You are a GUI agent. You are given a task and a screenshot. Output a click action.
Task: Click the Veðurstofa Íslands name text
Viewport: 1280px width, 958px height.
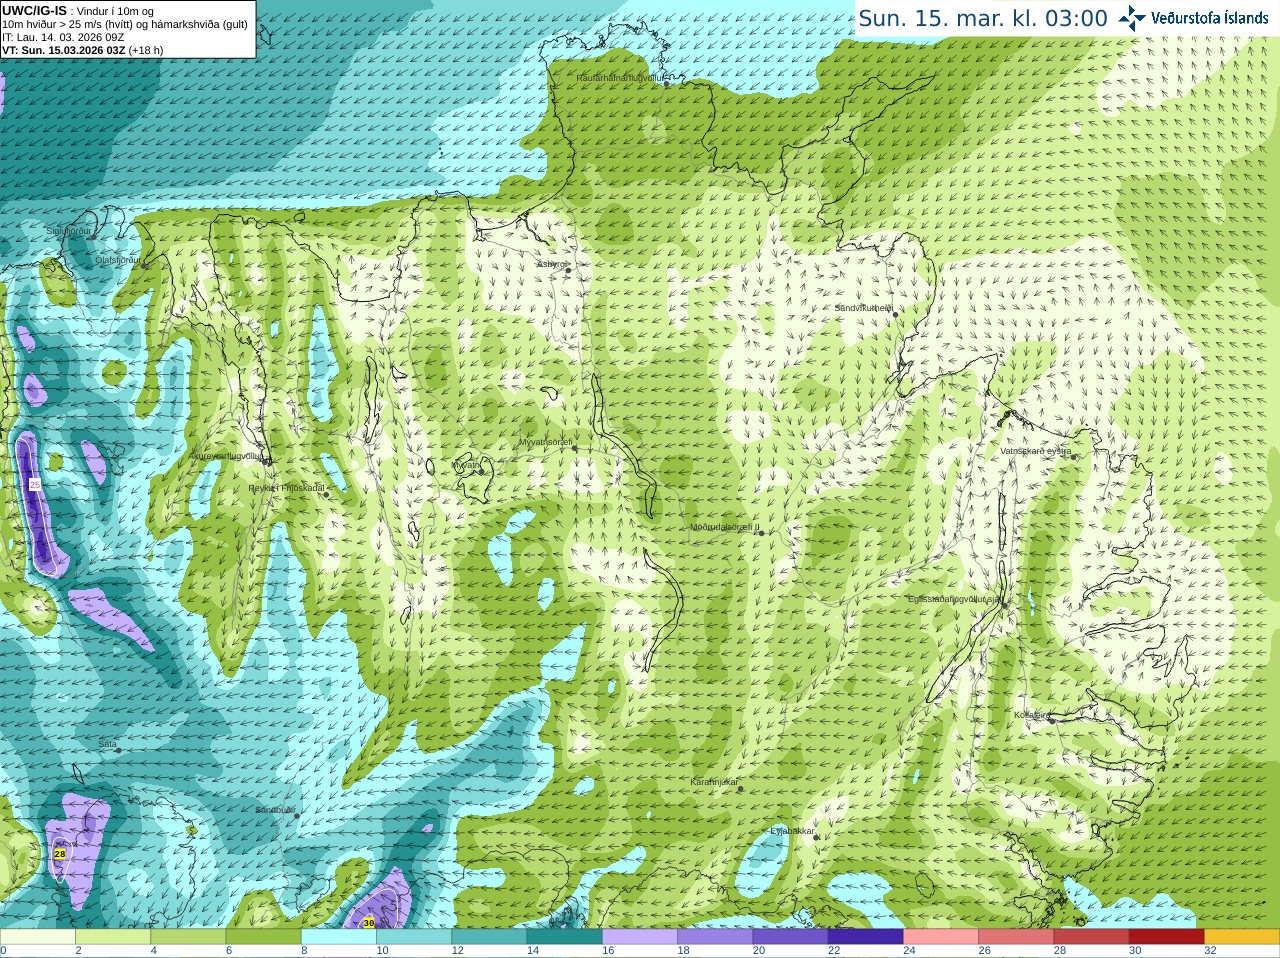pyautogui.click(x=1210, y=18)
